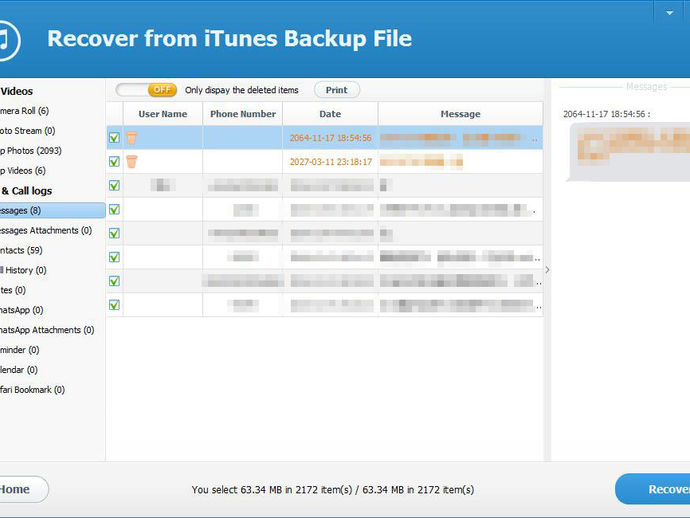
Task: Sort by the User Name column header
Action: point(163,114)
